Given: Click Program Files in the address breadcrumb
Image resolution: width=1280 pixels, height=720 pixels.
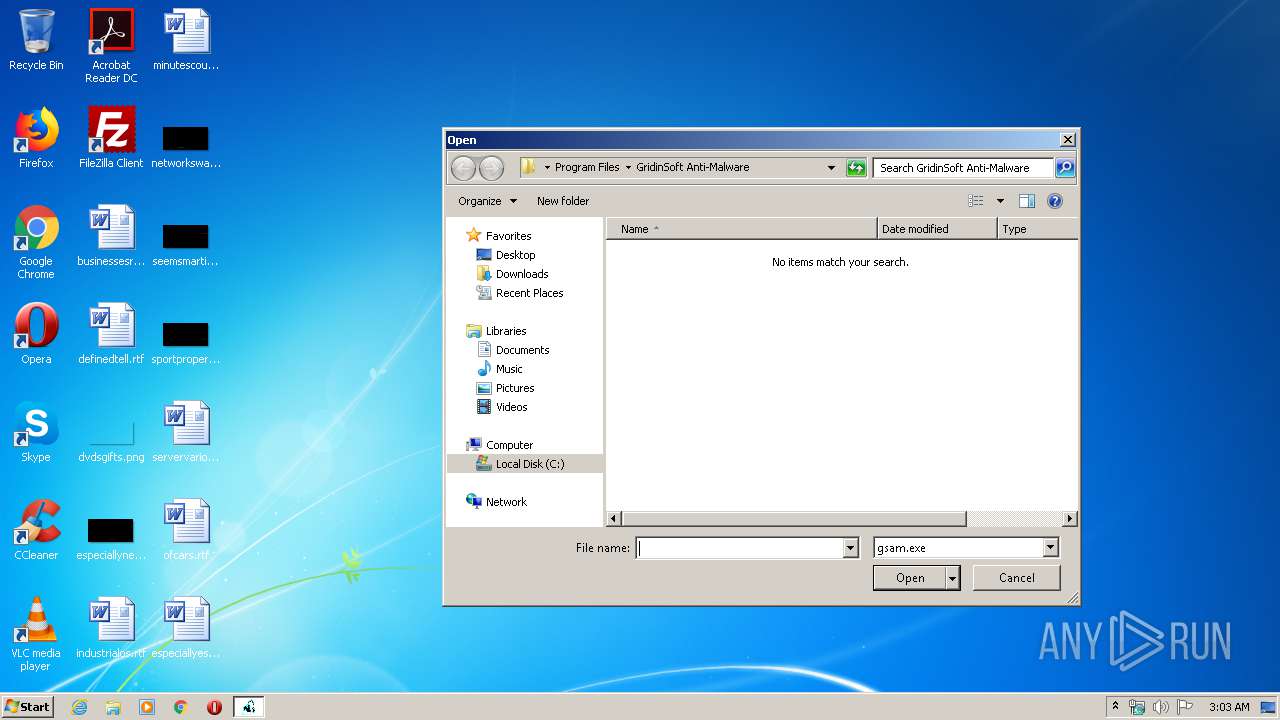Looking at the screenshot, I should pyautogui.click(x=587, y=168).
